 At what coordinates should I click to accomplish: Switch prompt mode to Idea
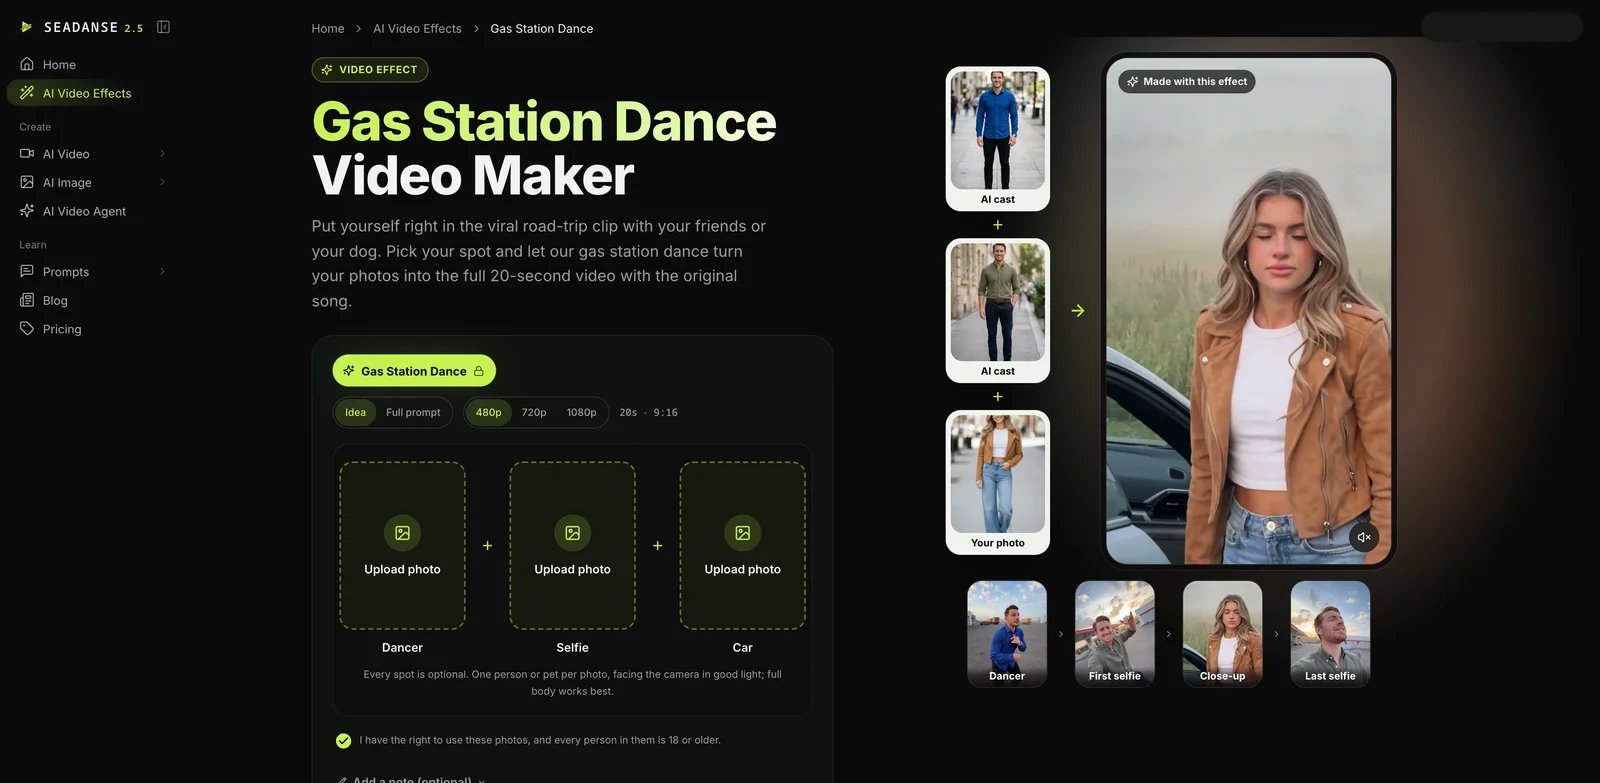point(355,412)
